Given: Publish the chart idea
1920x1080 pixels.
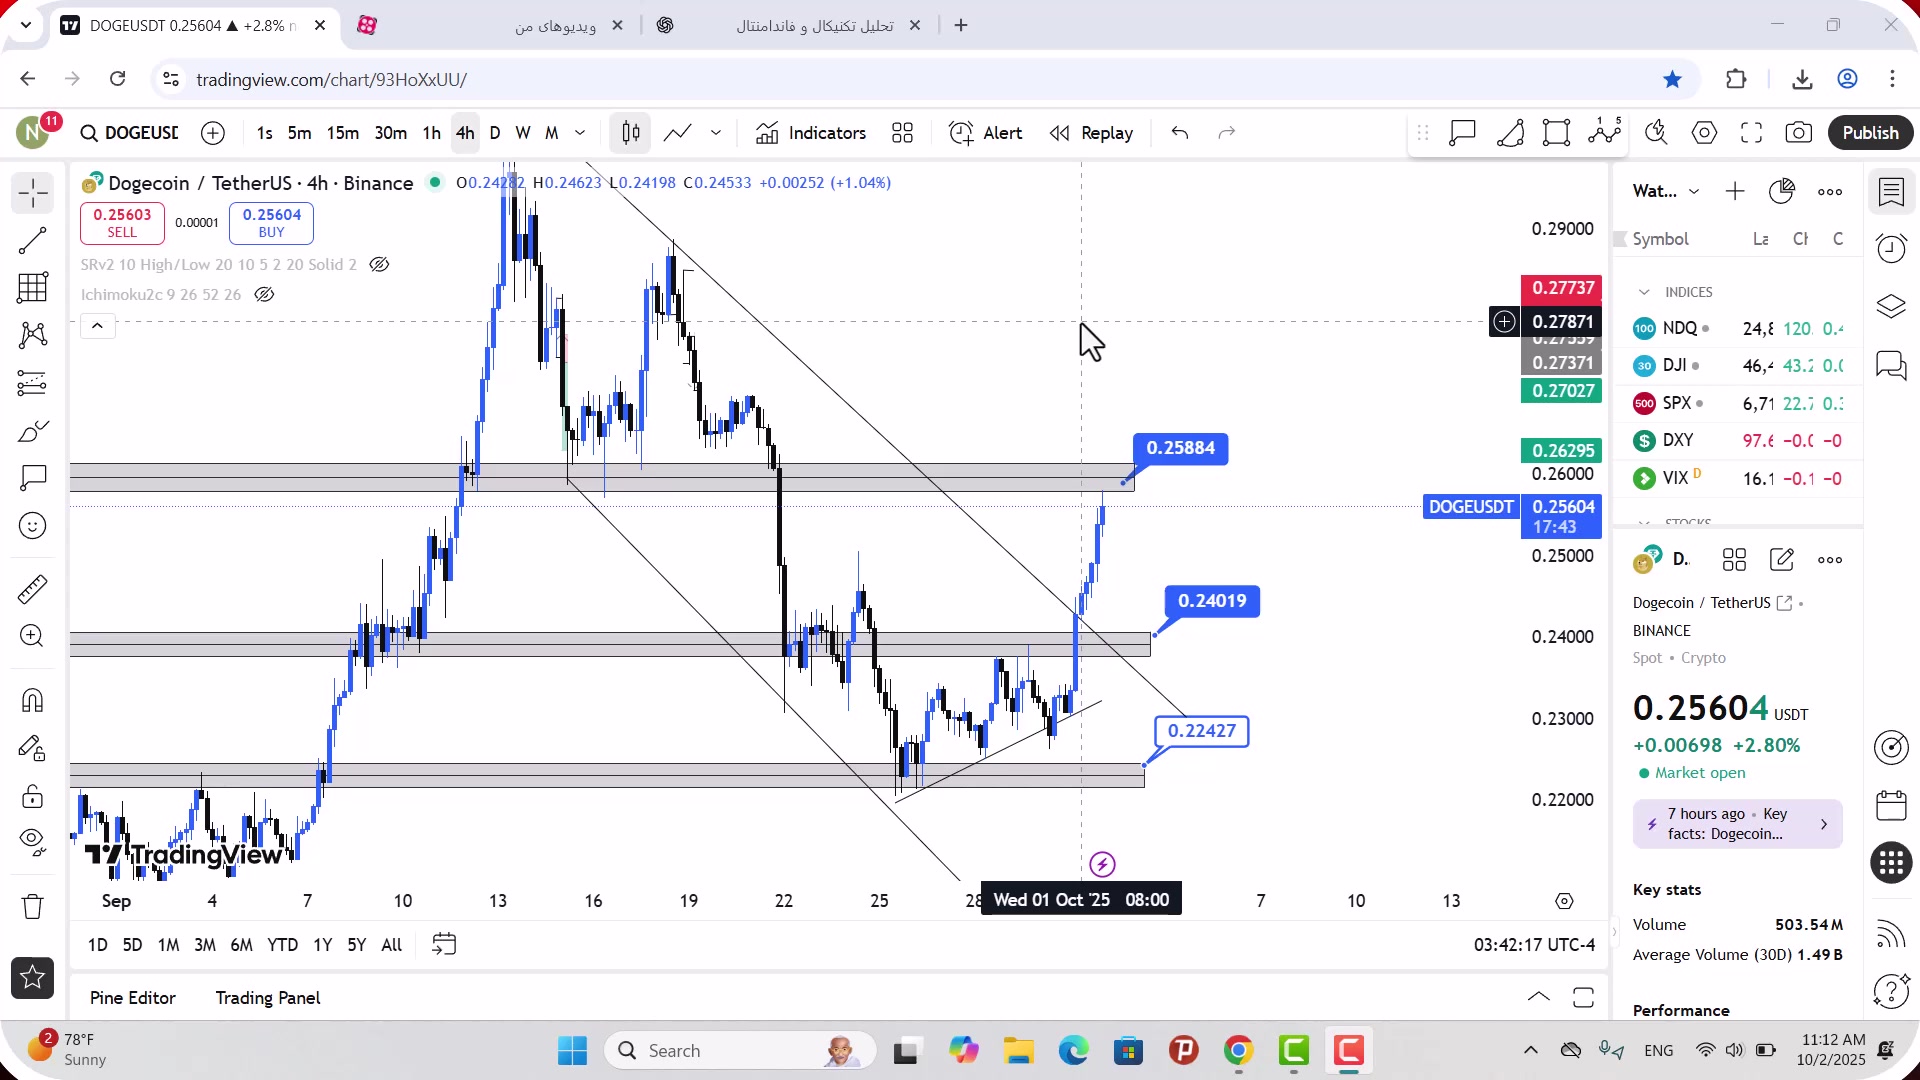Looking at the screenshot, I should tap(1871, 133).
